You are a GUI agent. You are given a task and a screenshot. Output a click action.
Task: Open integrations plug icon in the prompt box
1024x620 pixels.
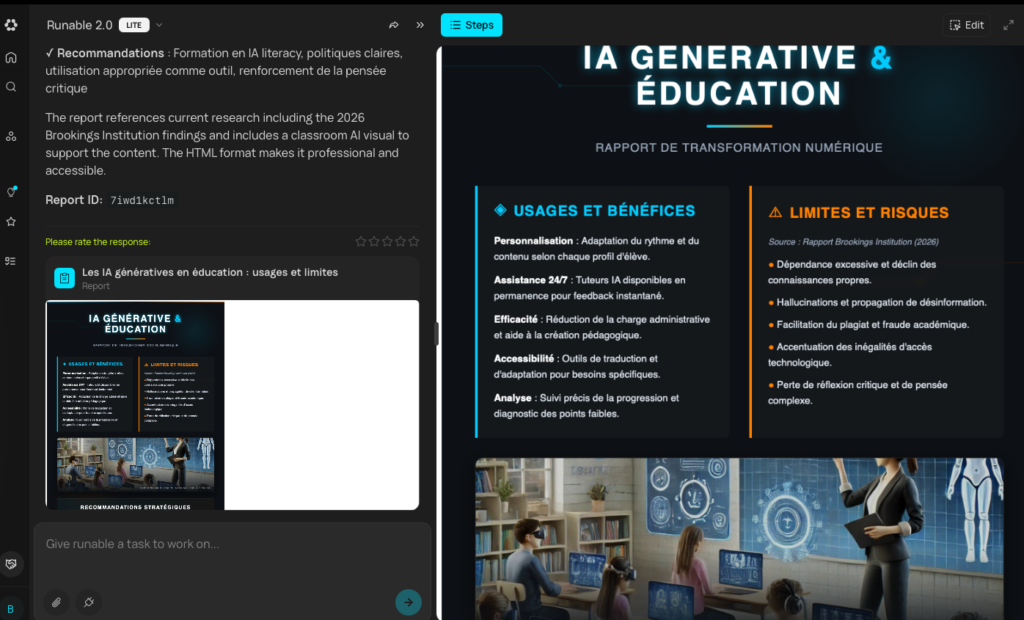pos(88,602)
